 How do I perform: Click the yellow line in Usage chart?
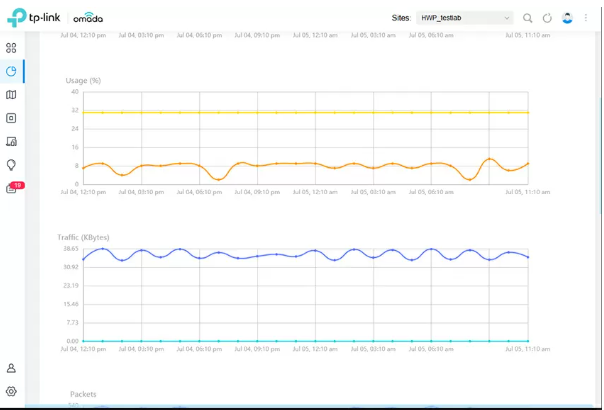(300, 112)
